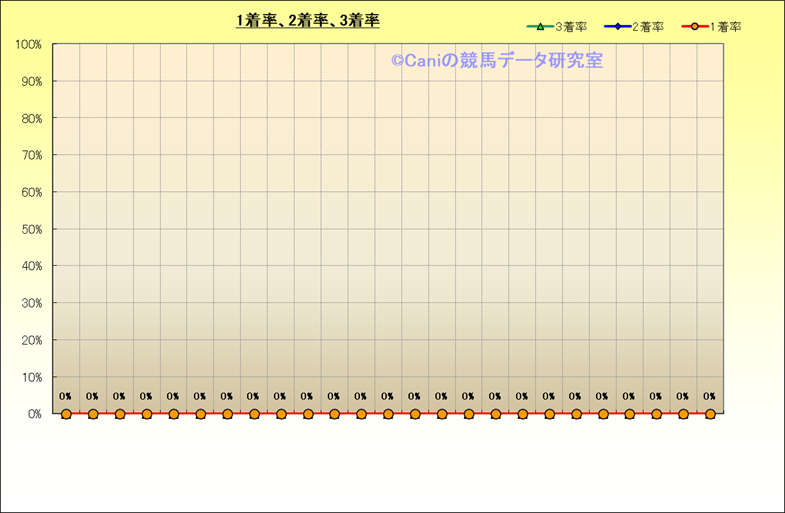Click the 50% vertical axis label
The height and width of the screenshot is (513, 785).
(30, 230)
